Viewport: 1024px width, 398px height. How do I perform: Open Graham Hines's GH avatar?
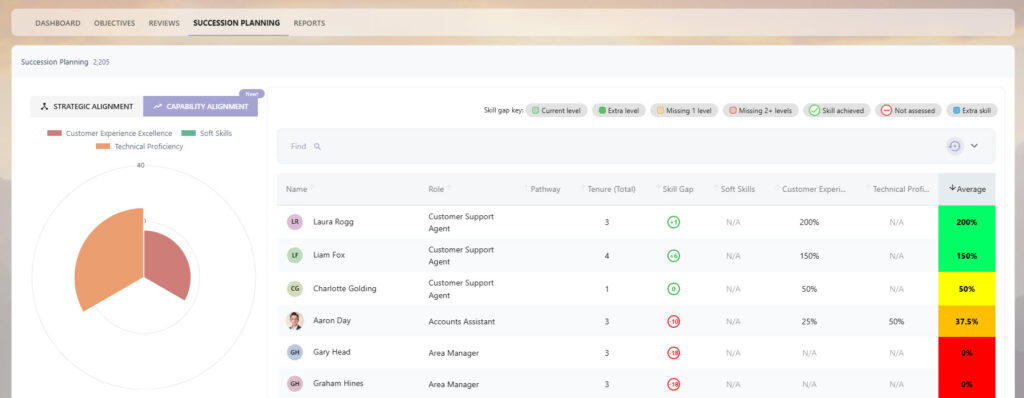tap(295, 384)
